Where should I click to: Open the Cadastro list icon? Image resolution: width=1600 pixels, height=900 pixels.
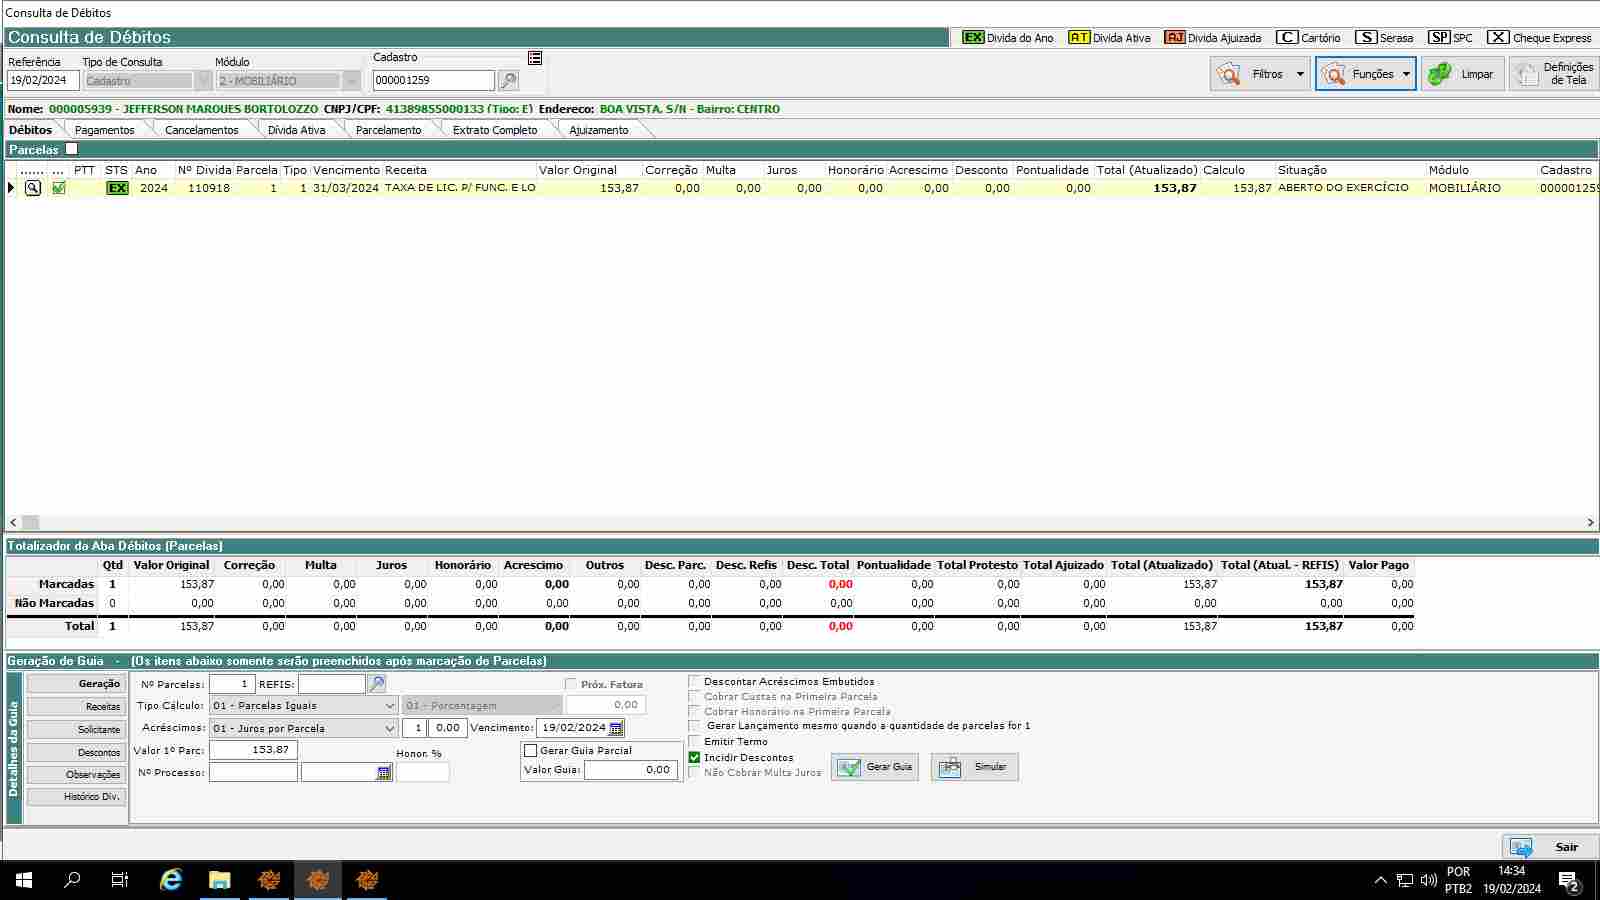point(535,58)
